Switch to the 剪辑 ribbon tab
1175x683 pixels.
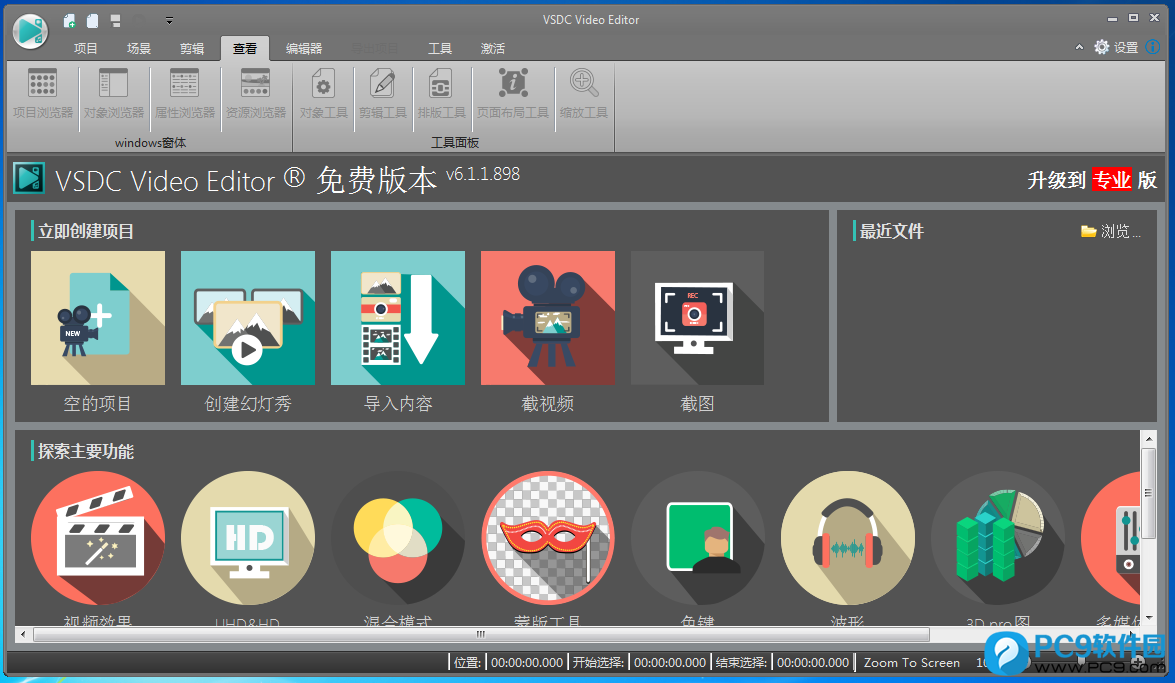192,49
